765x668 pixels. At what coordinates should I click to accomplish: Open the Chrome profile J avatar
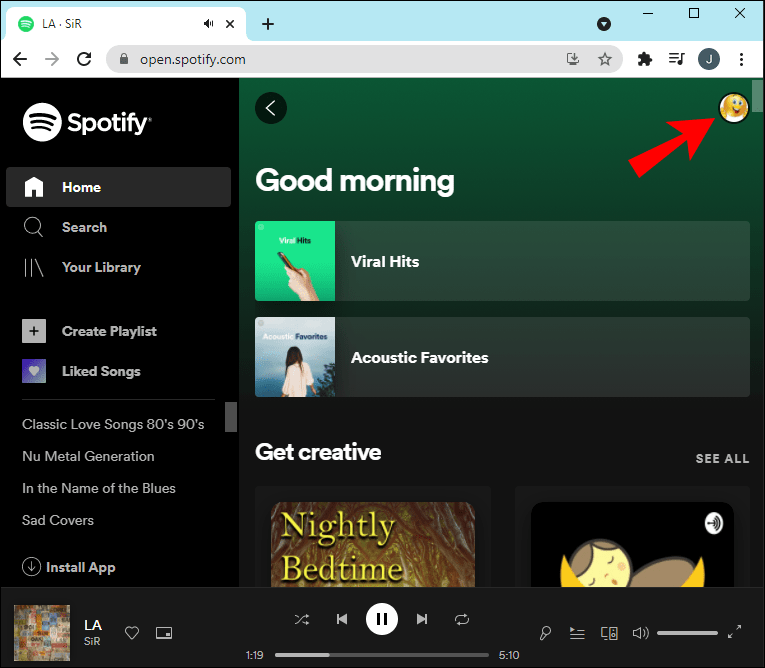tap(708, 59)
